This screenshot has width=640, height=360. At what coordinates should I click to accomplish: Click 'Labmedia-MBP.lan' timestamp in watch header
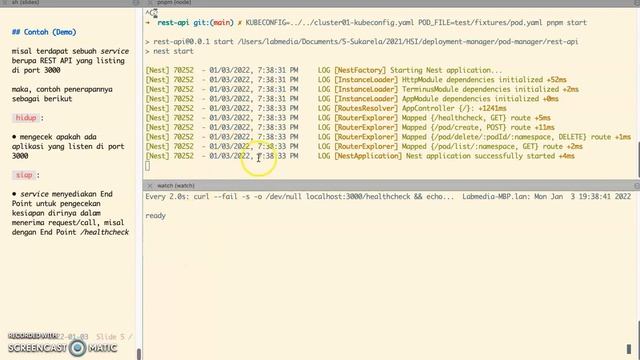[547, 197]
